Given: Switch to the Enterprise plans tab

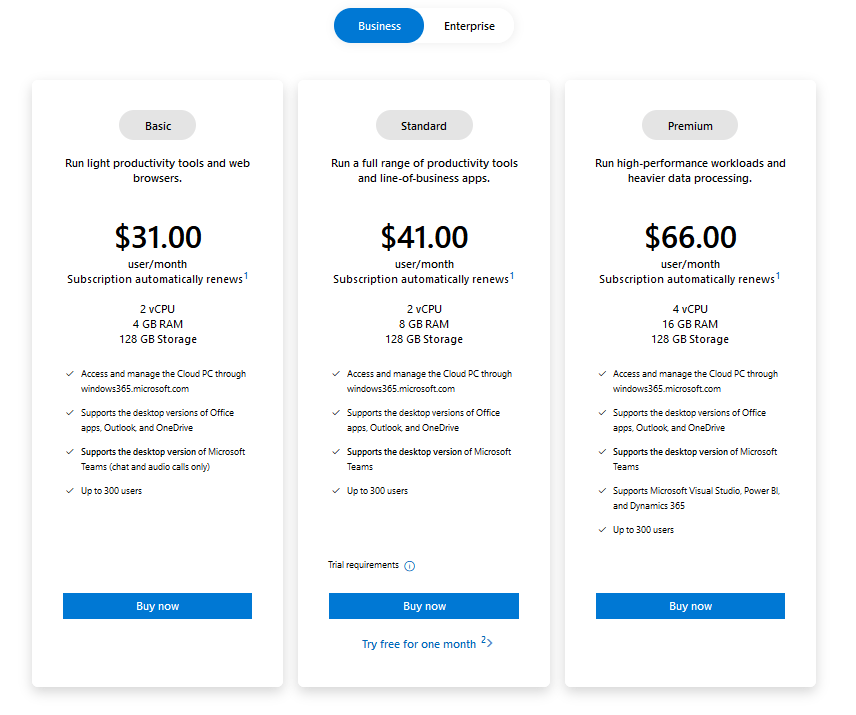Looking at the screenshot, I should pos(469,26).
